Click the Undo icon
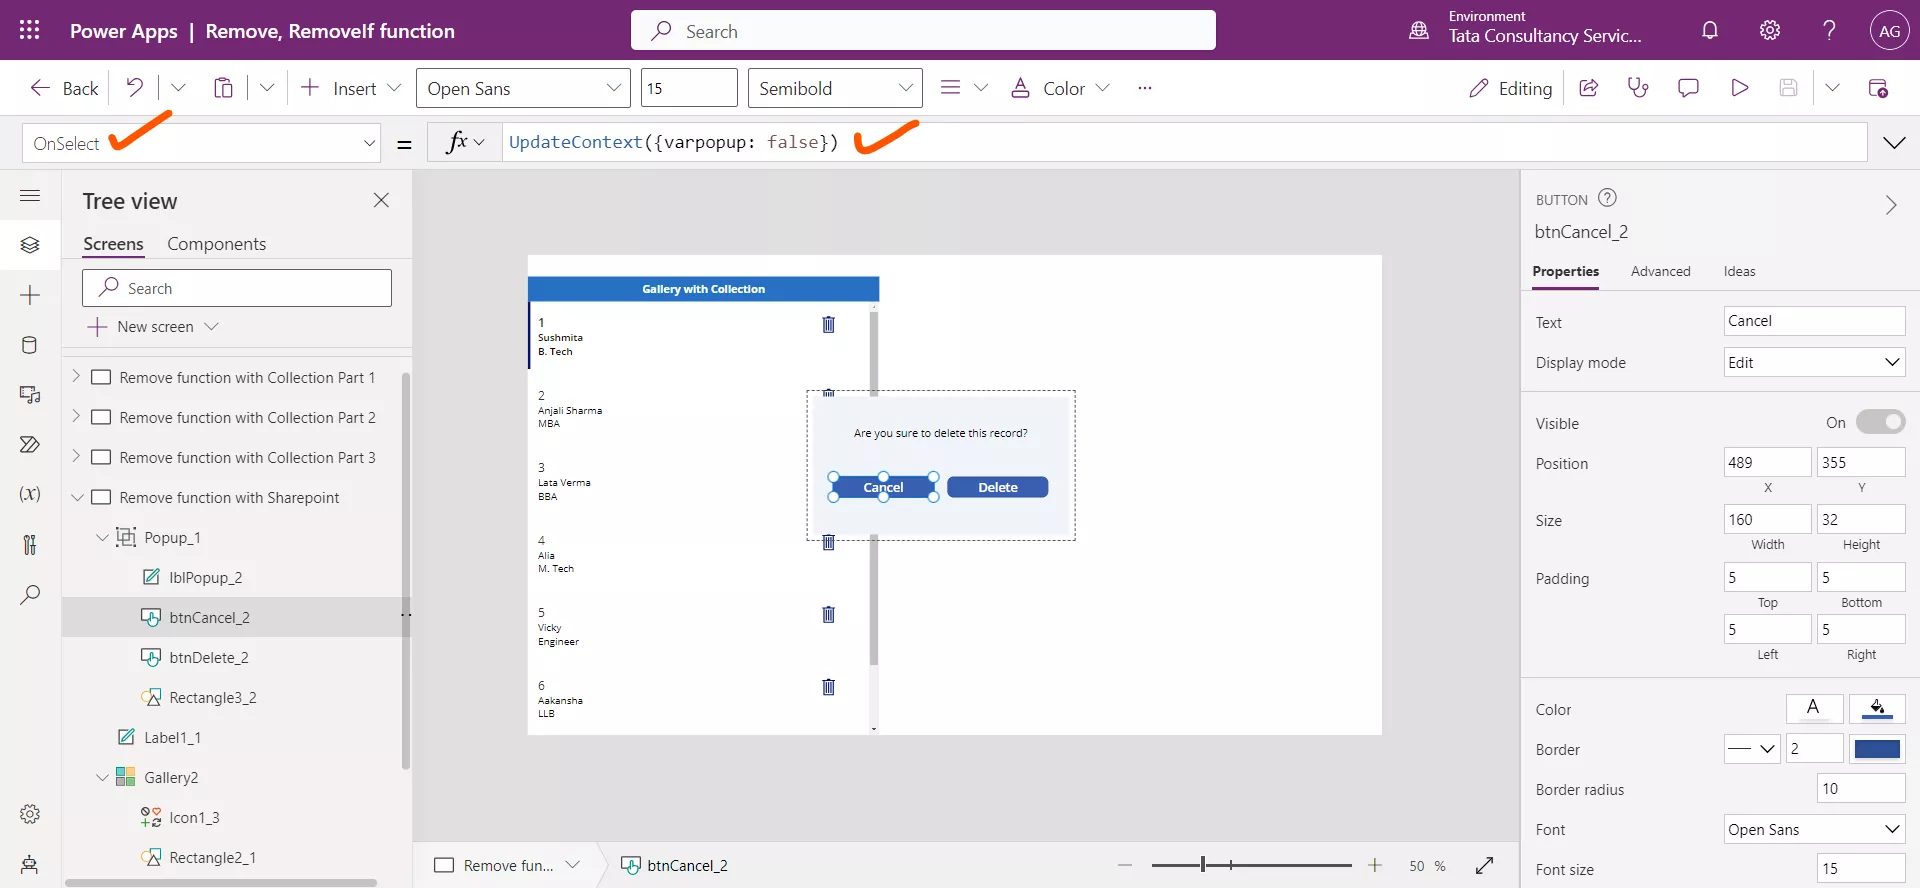 [x=134, y=88]
